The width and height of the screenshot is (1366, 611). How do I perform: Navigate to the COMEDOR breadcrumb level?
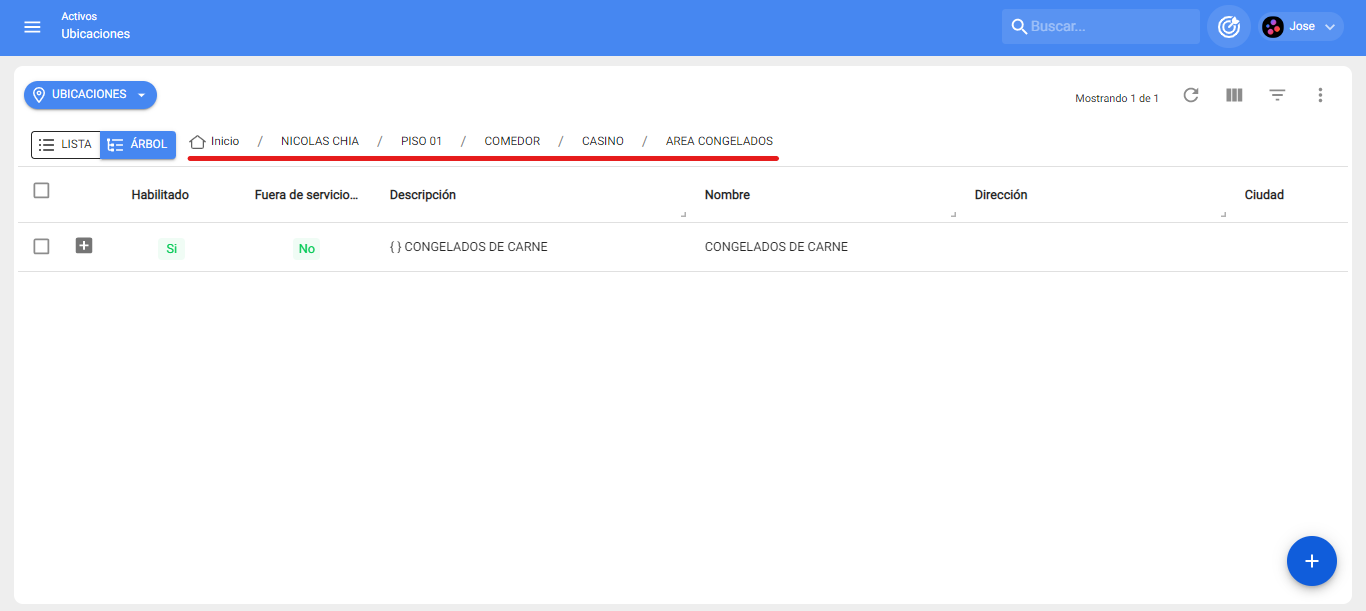512,142
